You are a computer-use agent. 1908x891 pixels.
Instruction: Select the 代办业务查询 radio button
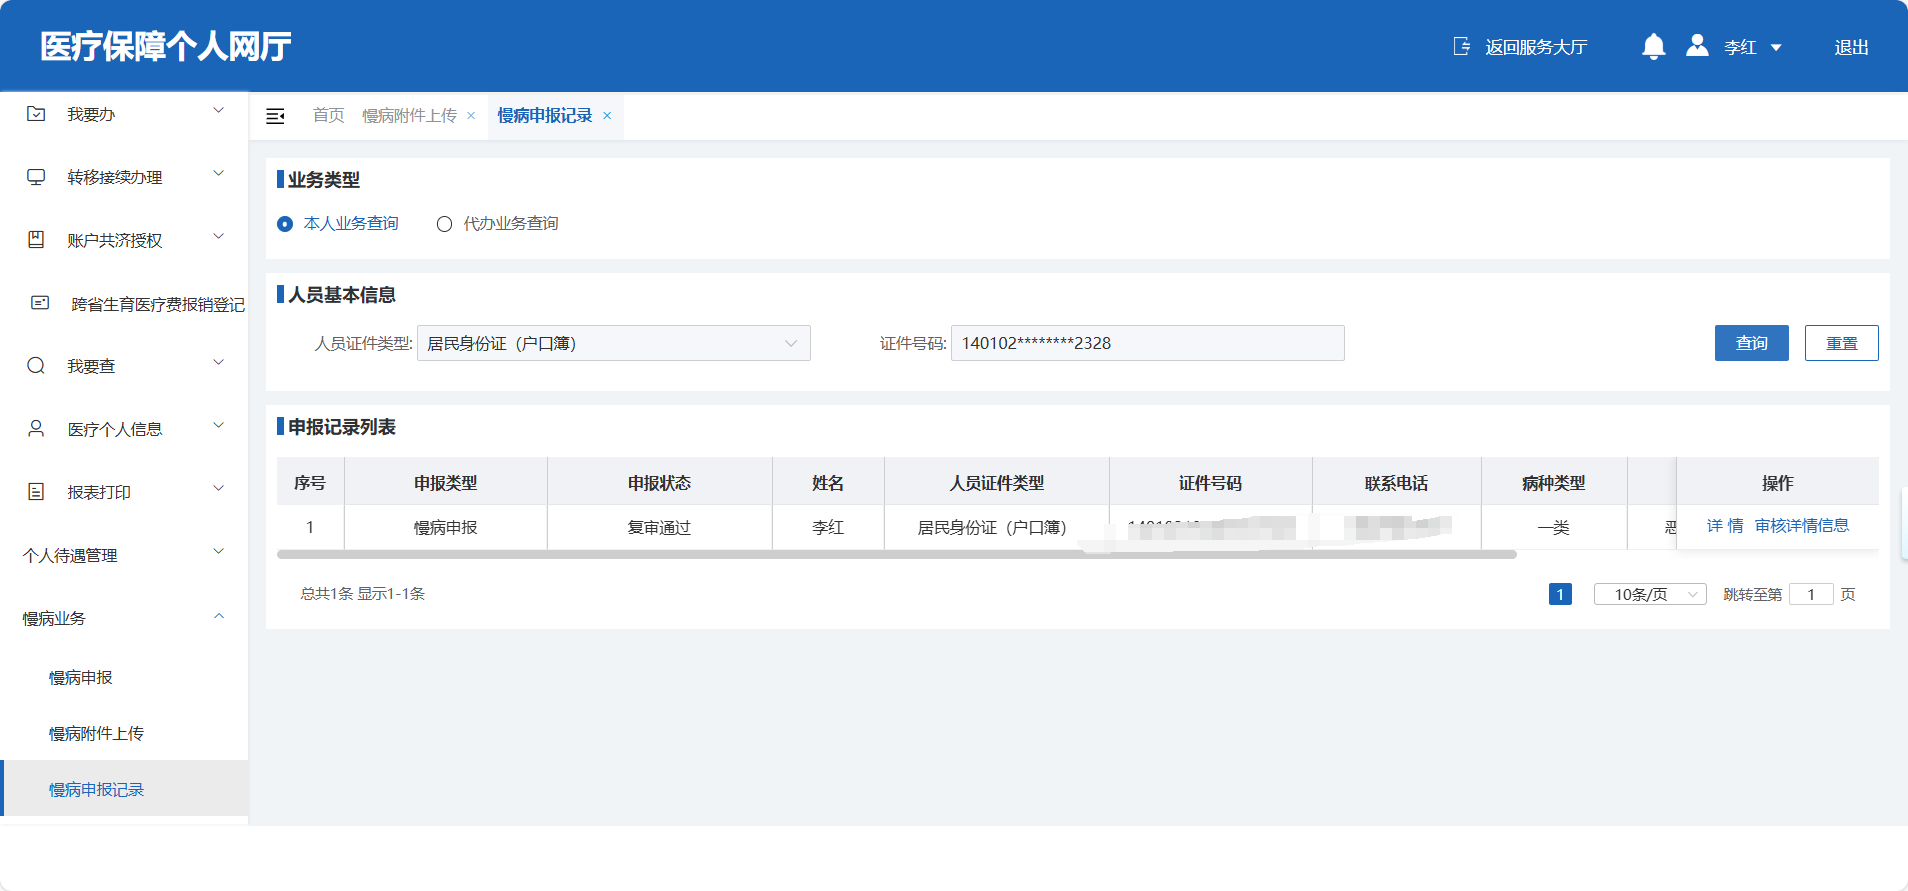coord(445,224)
